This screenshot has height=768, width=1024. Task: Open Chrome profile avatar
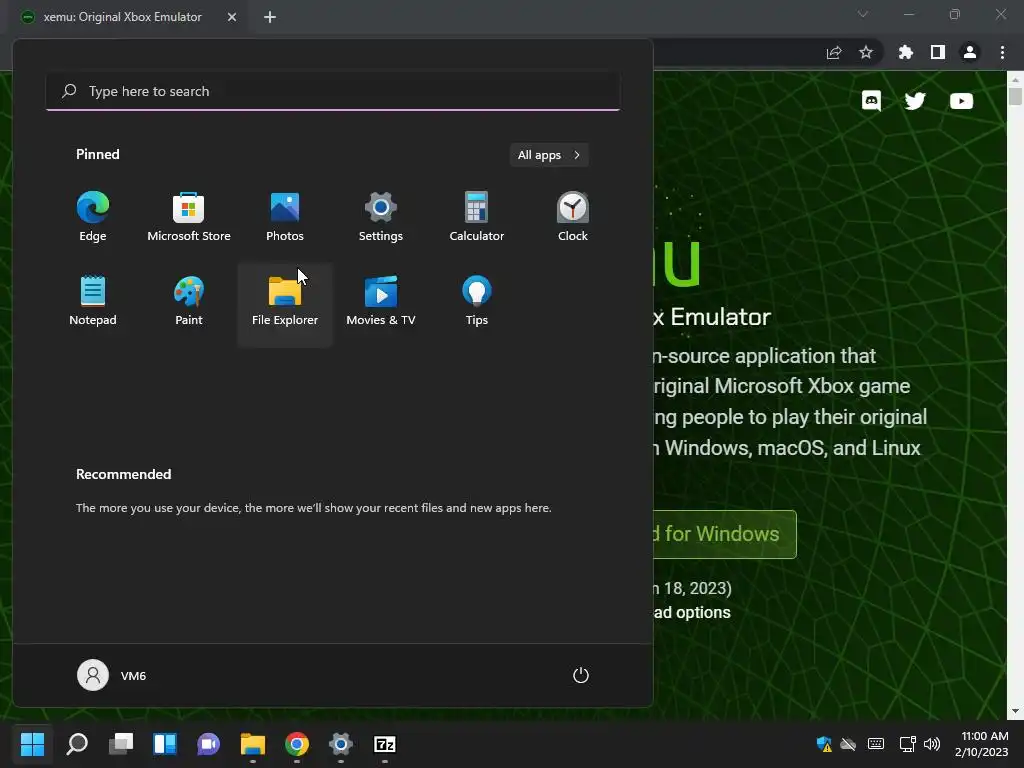(x=970, y=52)
